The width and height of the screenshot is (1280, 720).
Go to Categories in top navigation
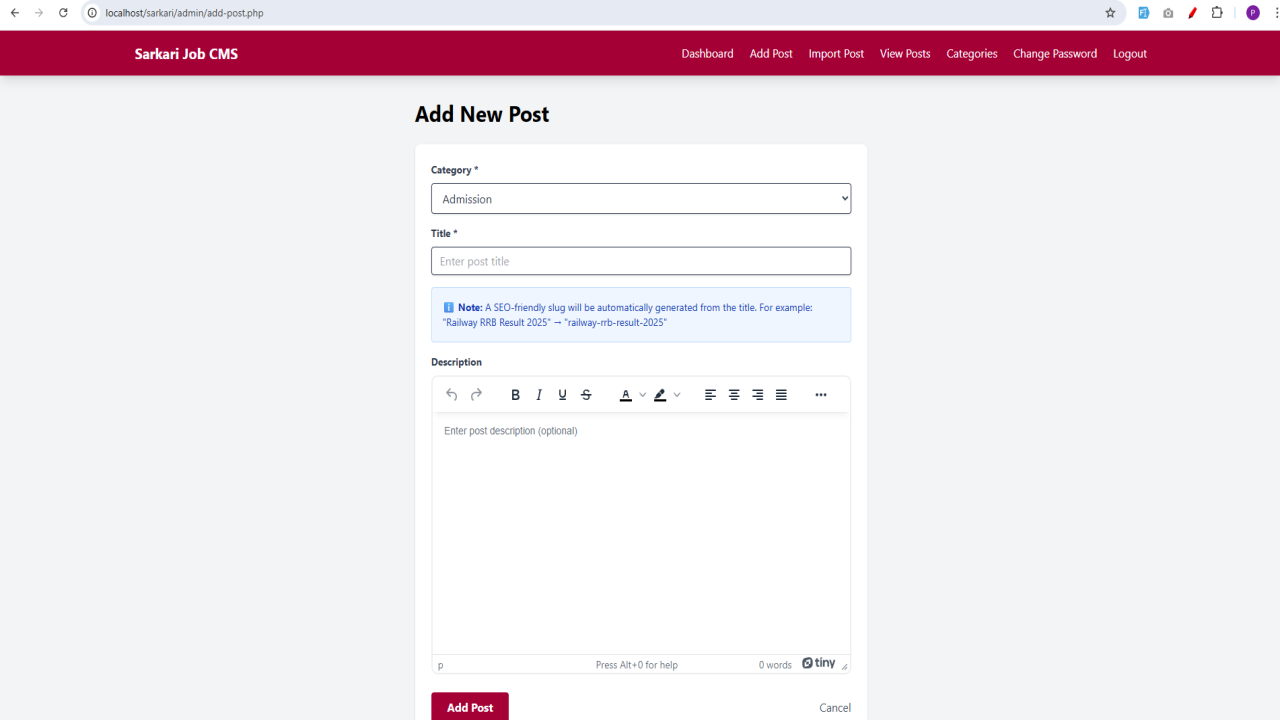[972, 54]
